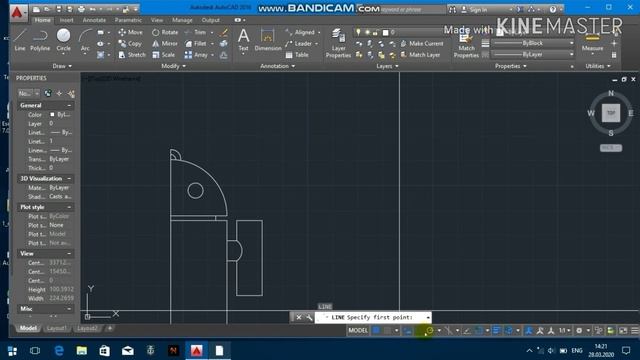640x360 pixels.
Task: Open the AutoCAD application menu logo
Action: pyautogui.click(x=17, y=13)
